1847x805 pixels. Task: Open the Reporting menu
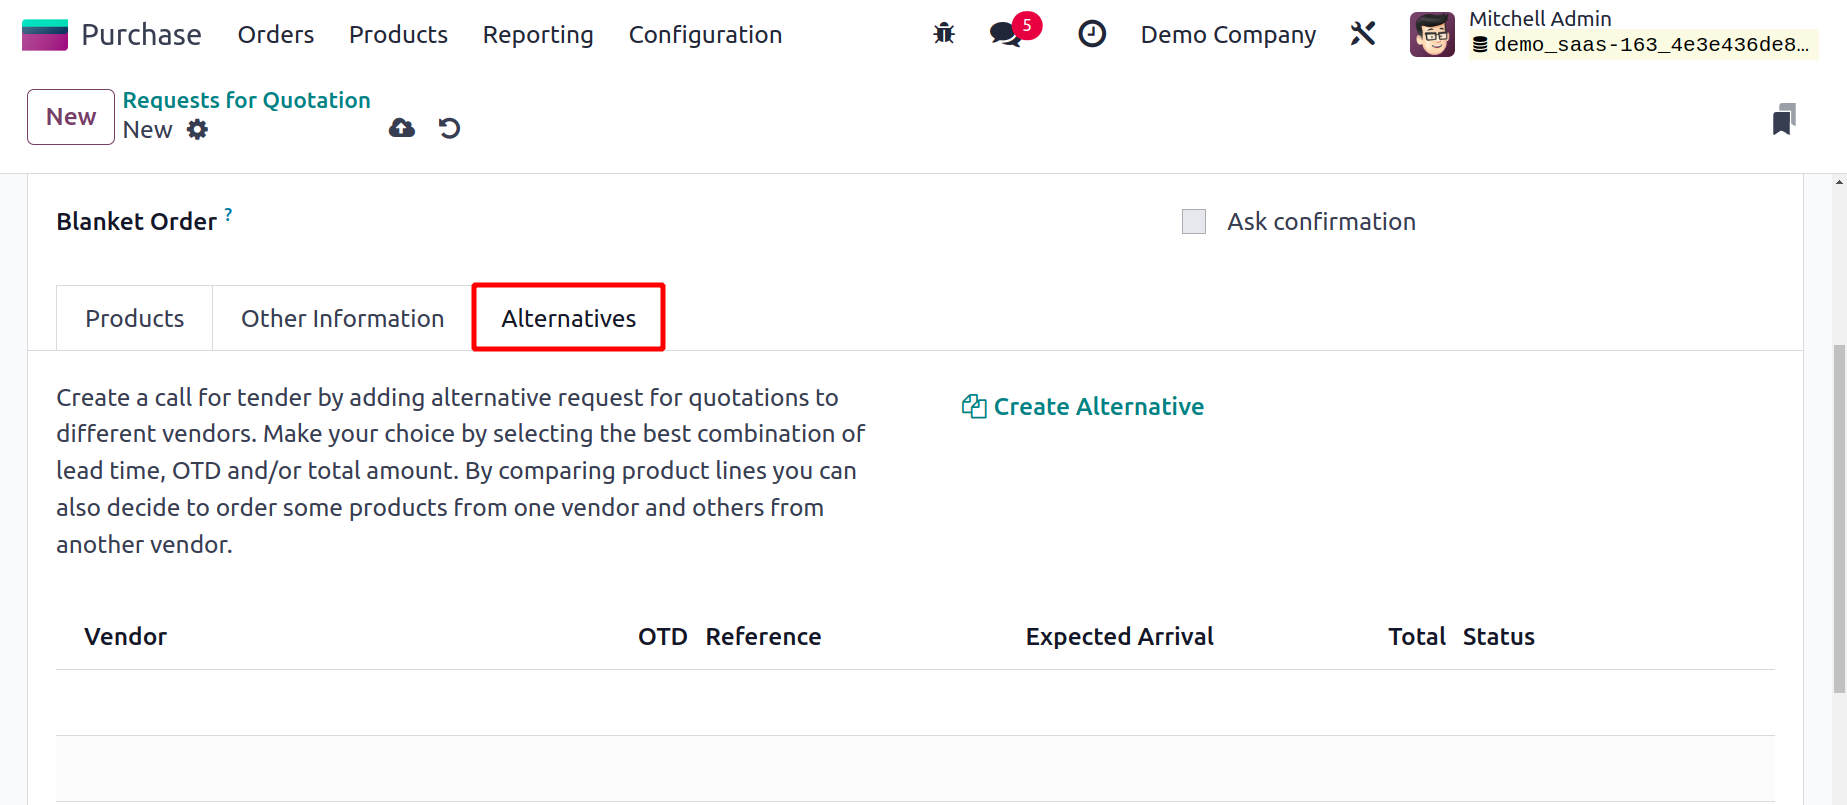point(538,35)
